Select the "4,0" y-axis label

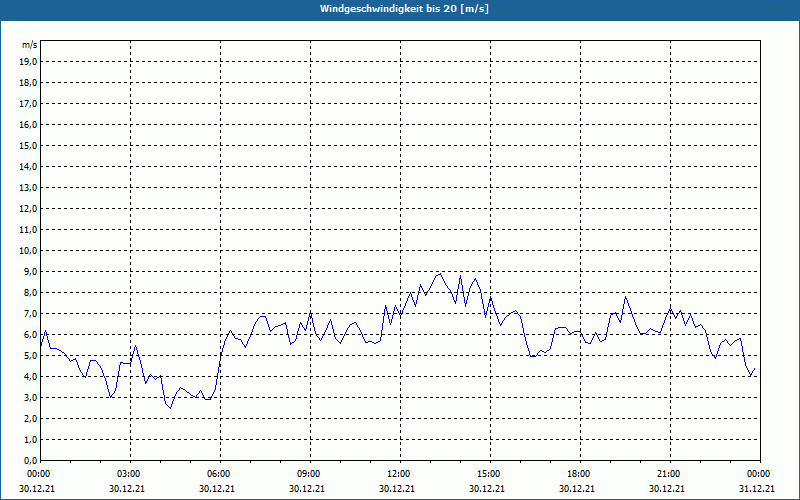pyautogui.click(x=30, y=377)
